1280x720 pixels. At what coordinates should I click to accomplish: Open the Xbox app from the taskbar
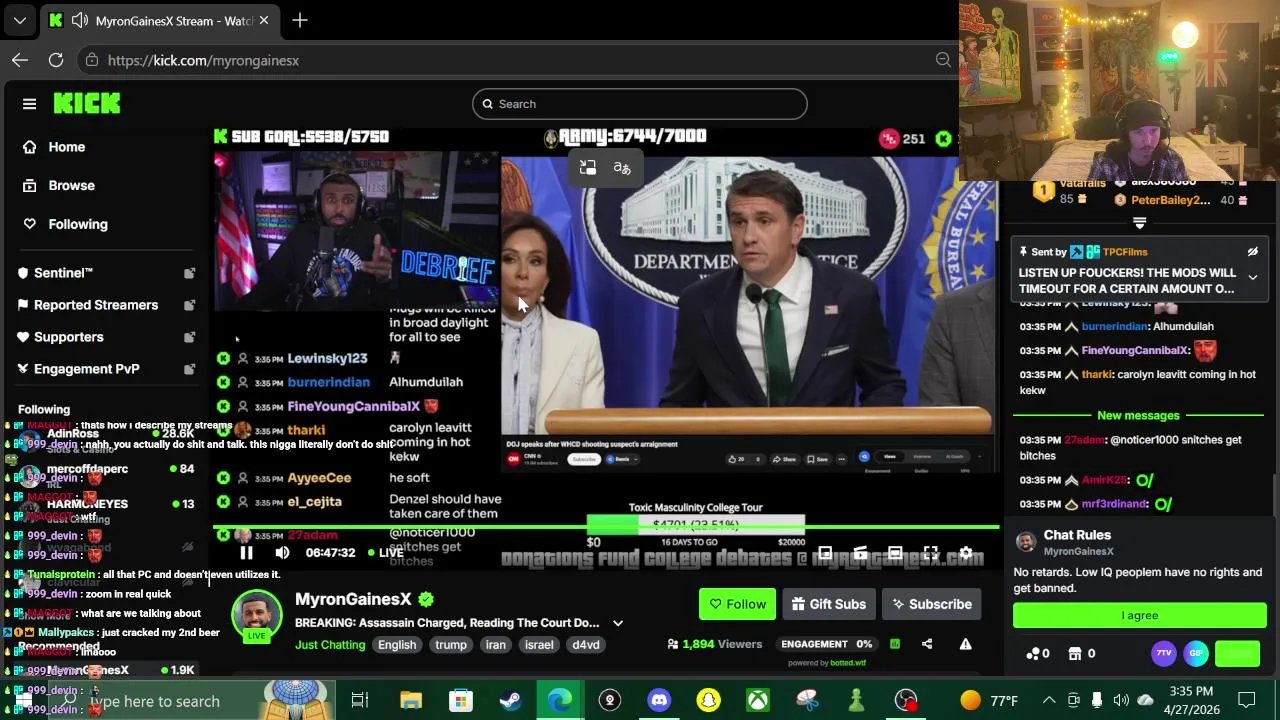tap(758, 700)
